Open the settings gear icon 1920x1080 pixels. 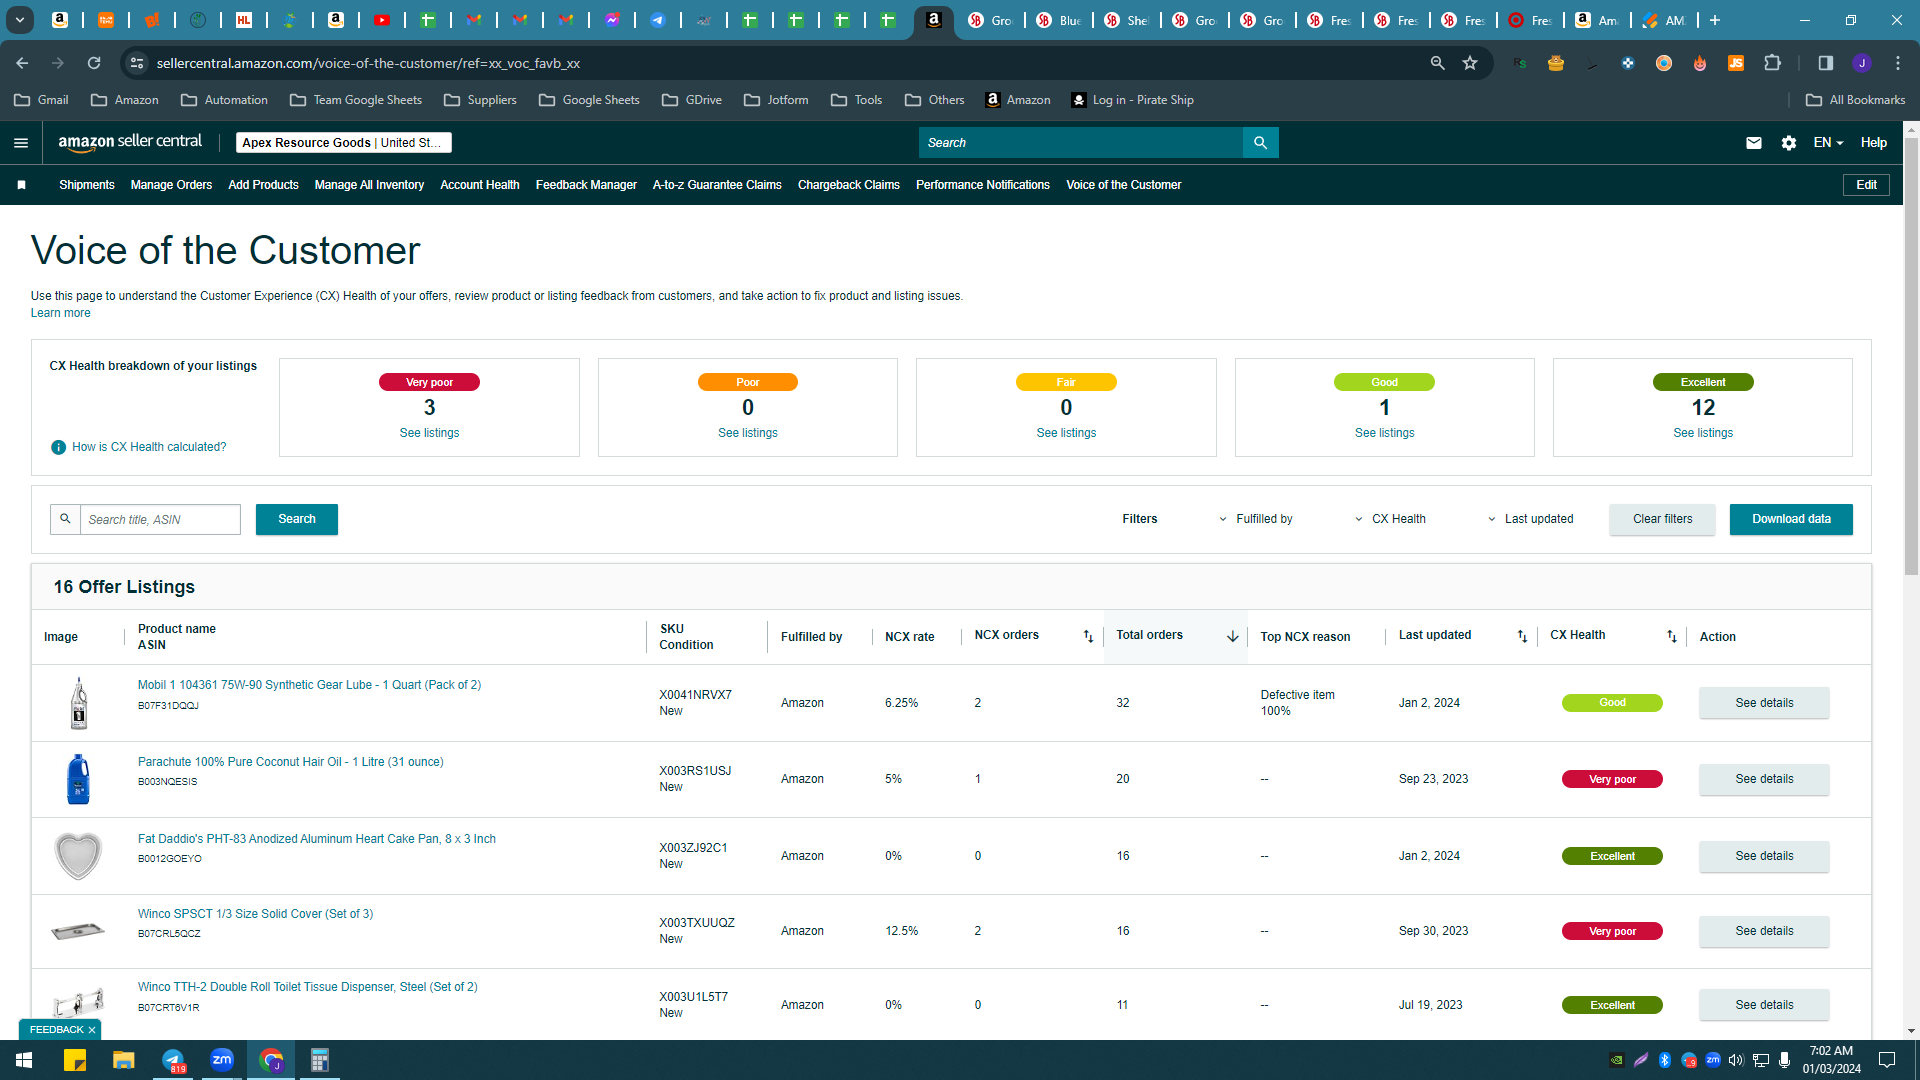click(x=1789, y=143)
